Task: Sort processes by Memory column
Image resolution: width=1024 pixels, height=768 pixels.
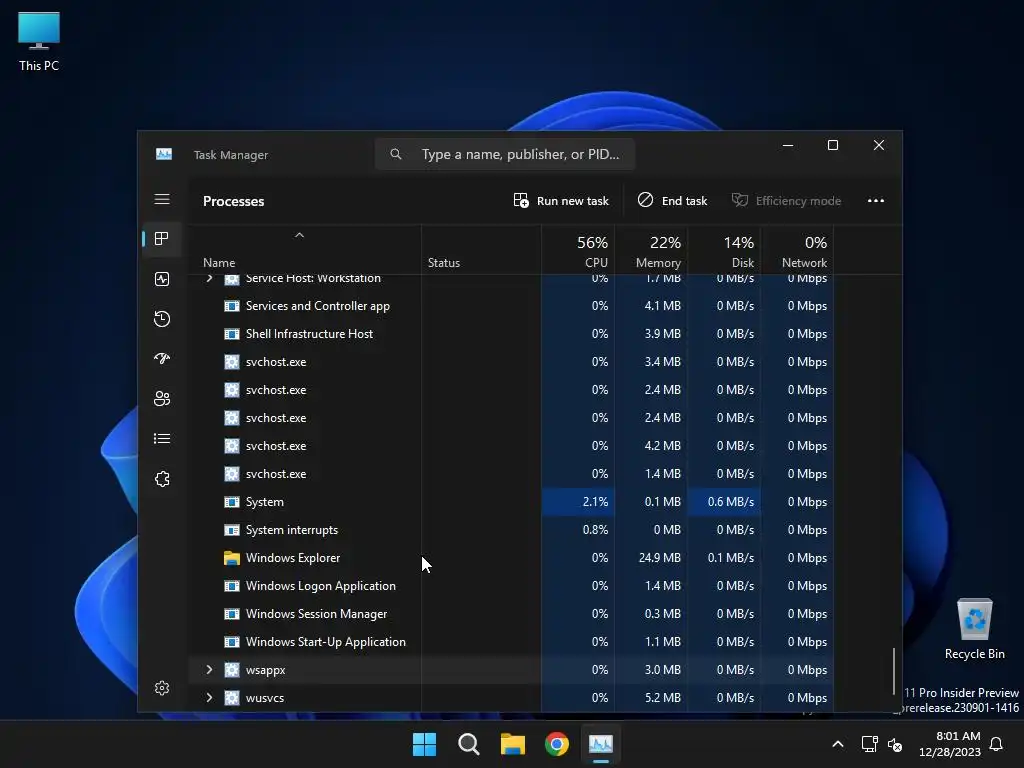Action: (x=651, y=251)
